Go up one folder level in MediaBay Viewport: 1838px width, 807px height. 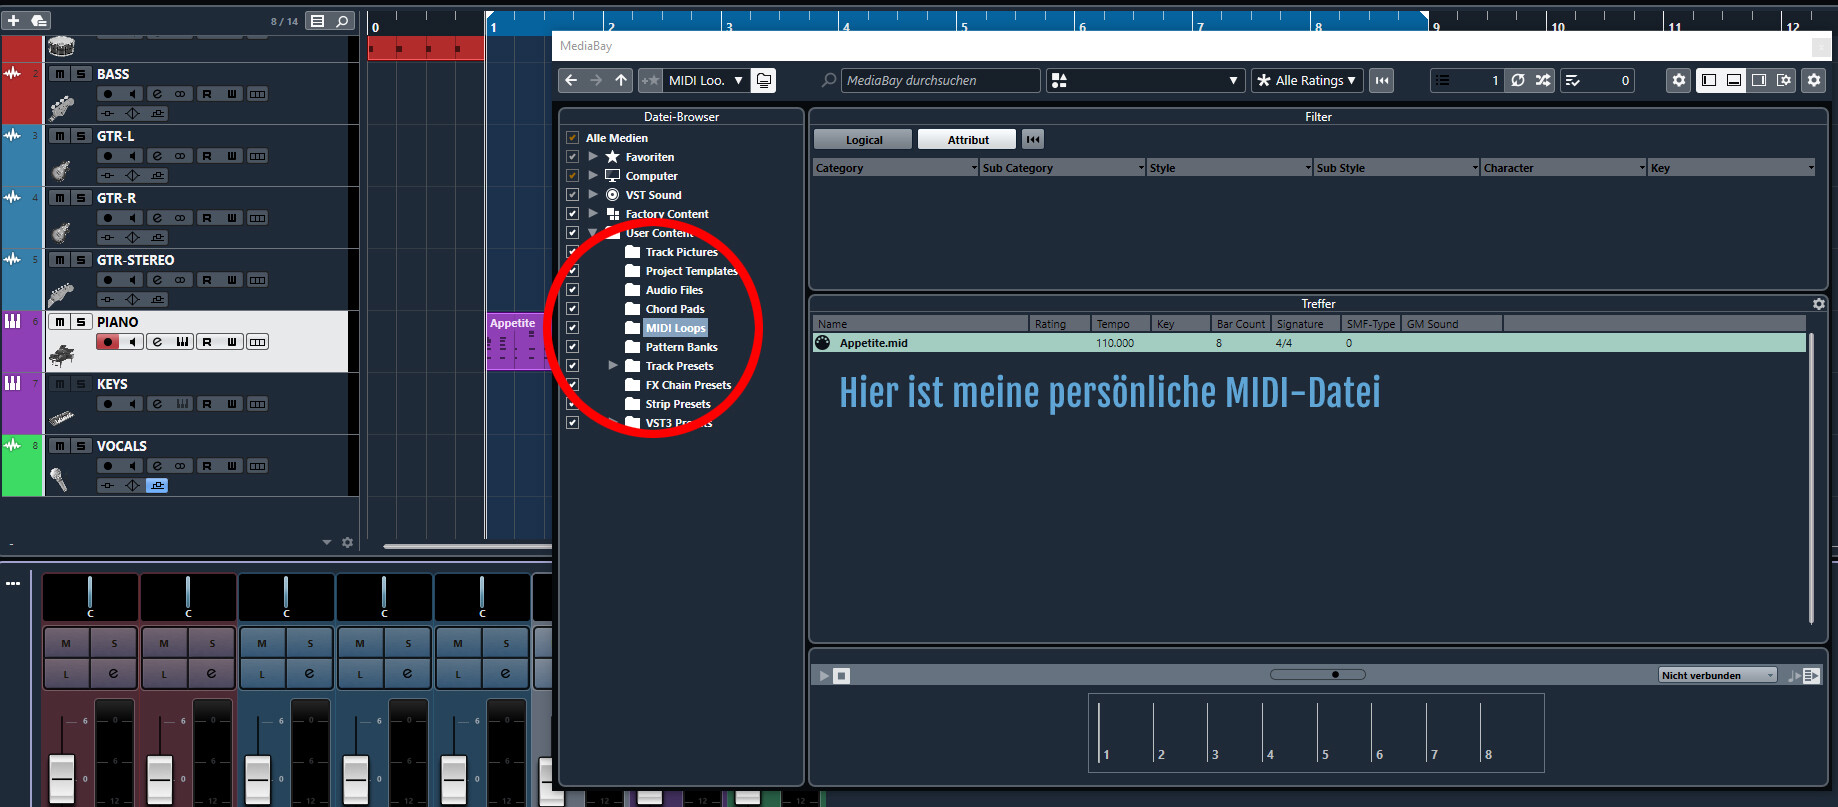[621, 80]
